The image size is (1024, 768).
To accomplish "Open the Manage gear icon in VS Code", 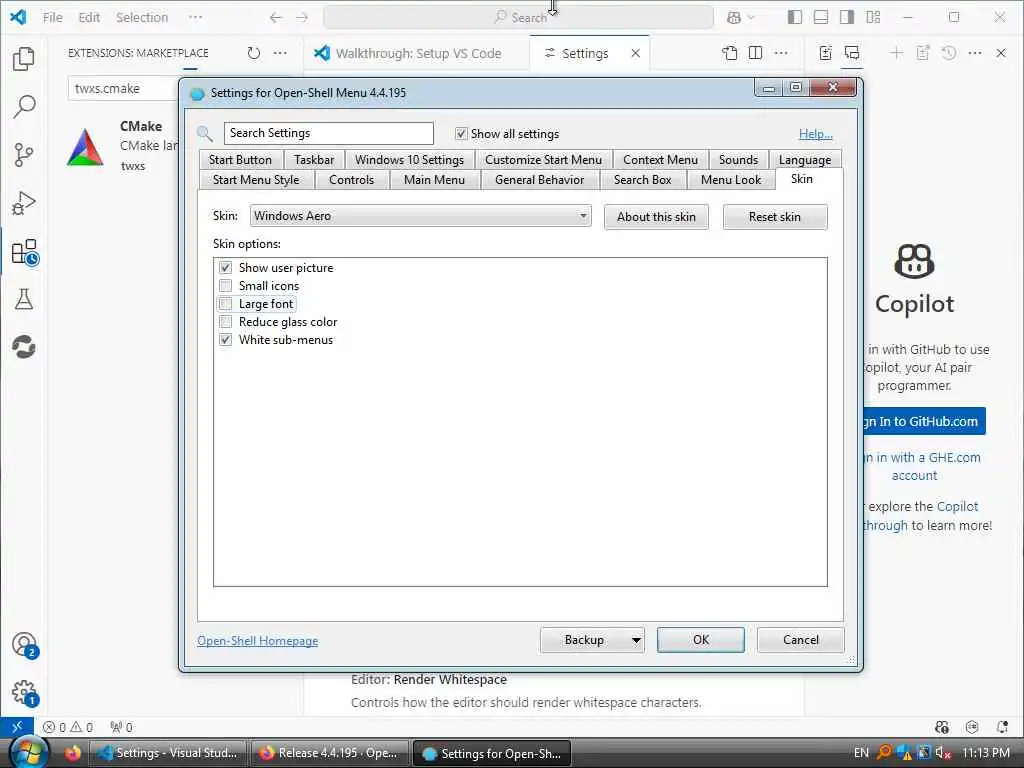I will coord(25,693).
